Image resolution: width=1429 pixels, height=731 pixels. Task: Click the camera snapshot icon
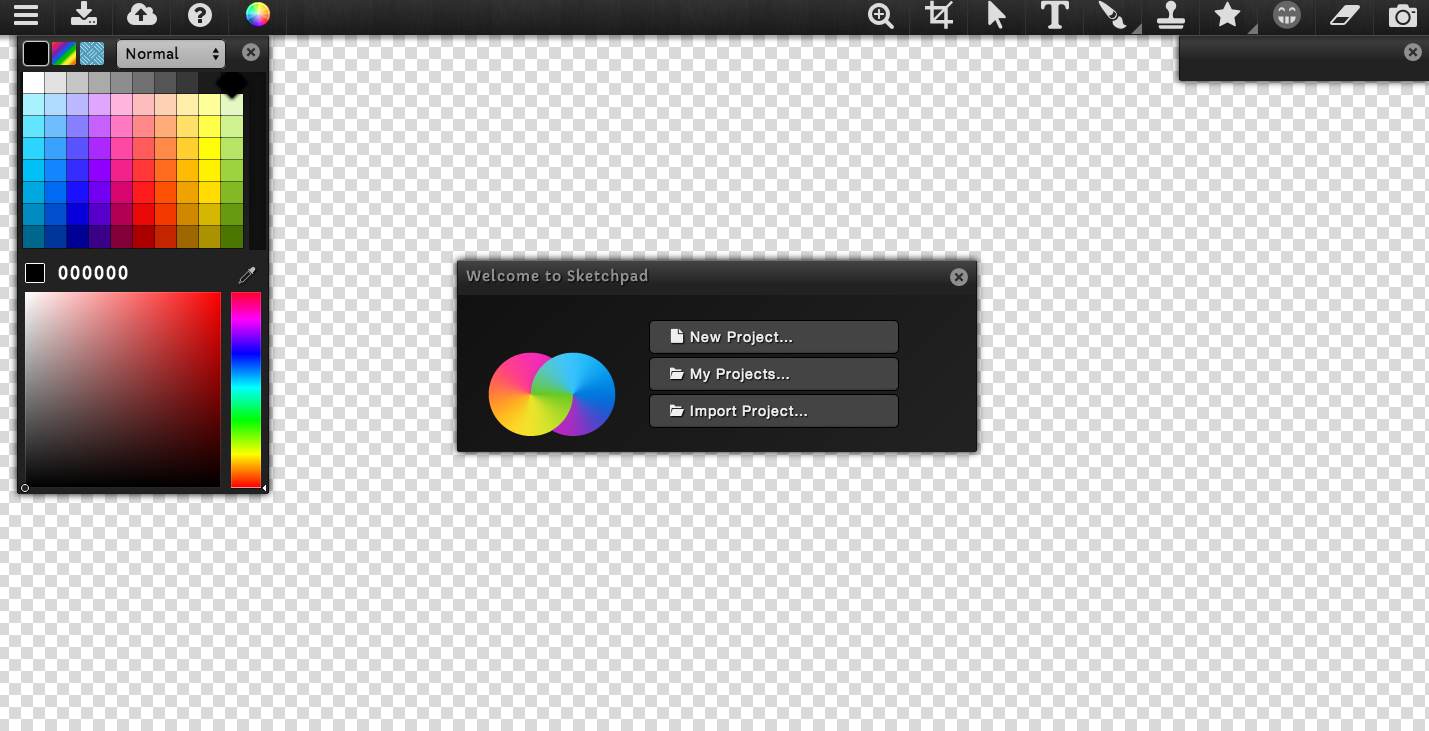[x=1403, y=16]
